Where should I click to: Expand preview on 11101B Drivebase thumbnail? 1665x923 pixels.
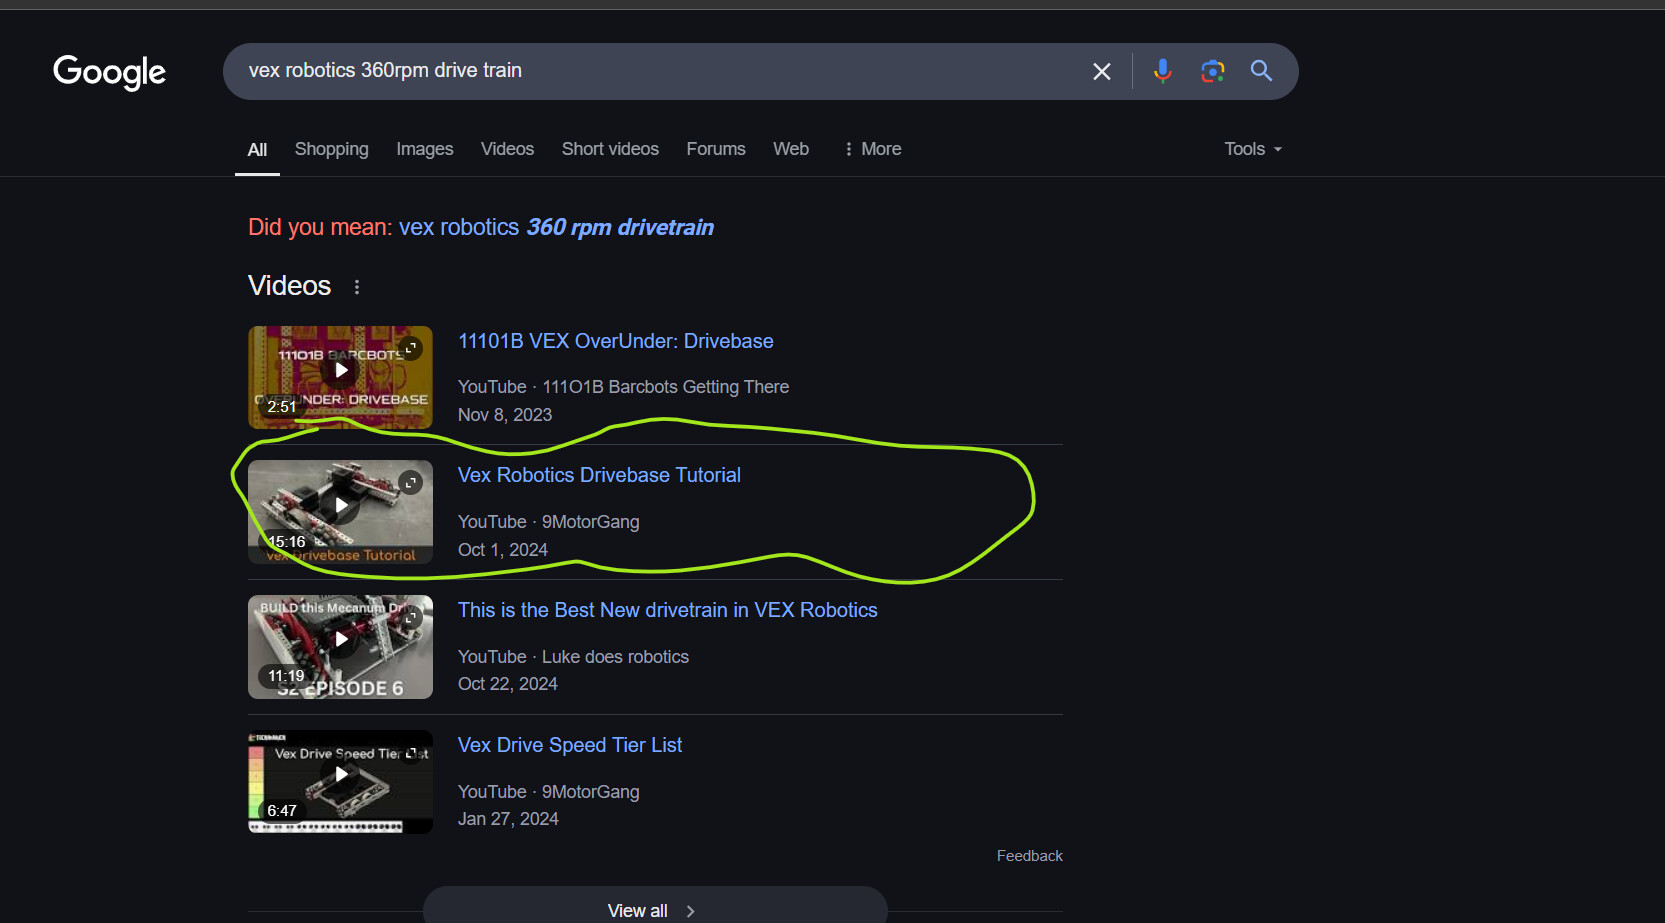(x=411, y=348)
